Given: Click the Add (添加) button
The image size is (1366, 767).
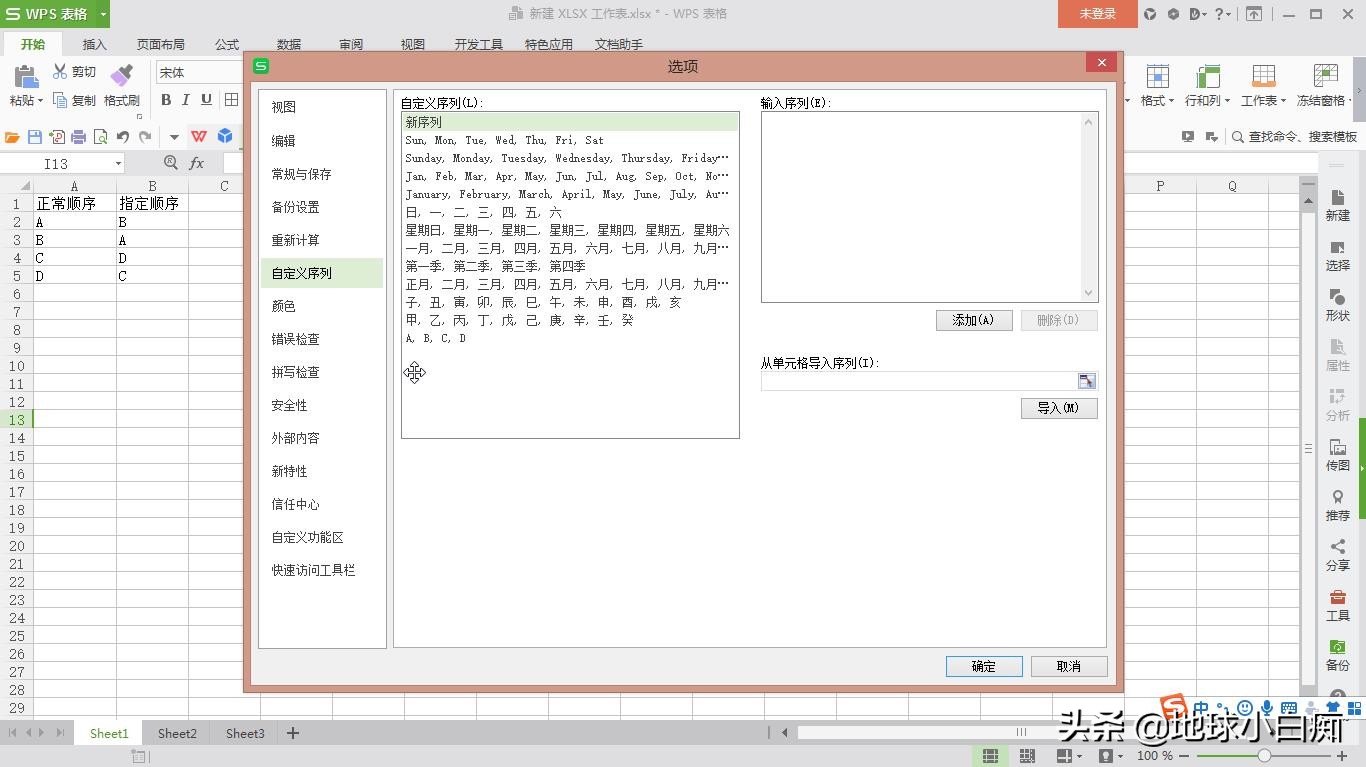Looking at the screenshot, I should pyautogui.click(x=974, y=320).
